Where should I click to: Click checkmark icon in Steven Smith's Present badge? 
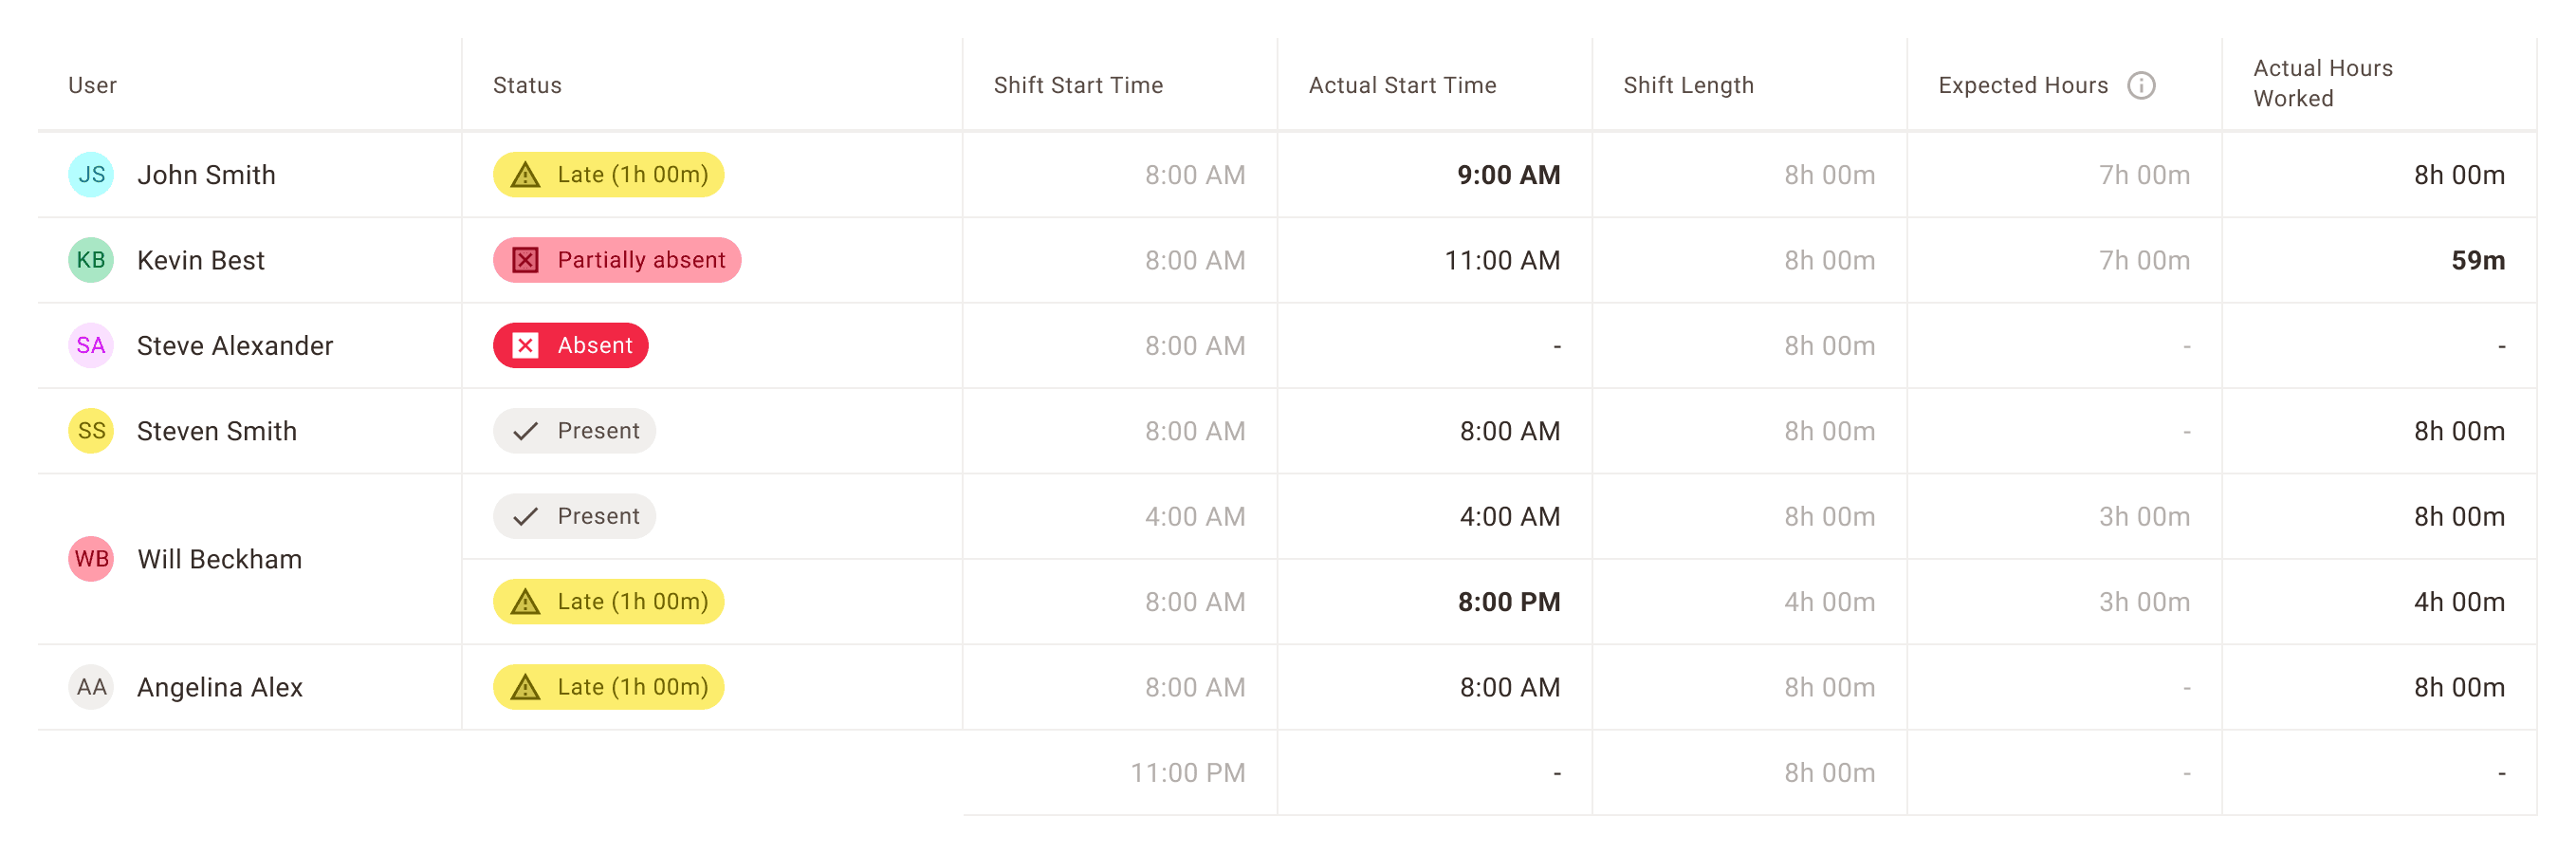525,431
